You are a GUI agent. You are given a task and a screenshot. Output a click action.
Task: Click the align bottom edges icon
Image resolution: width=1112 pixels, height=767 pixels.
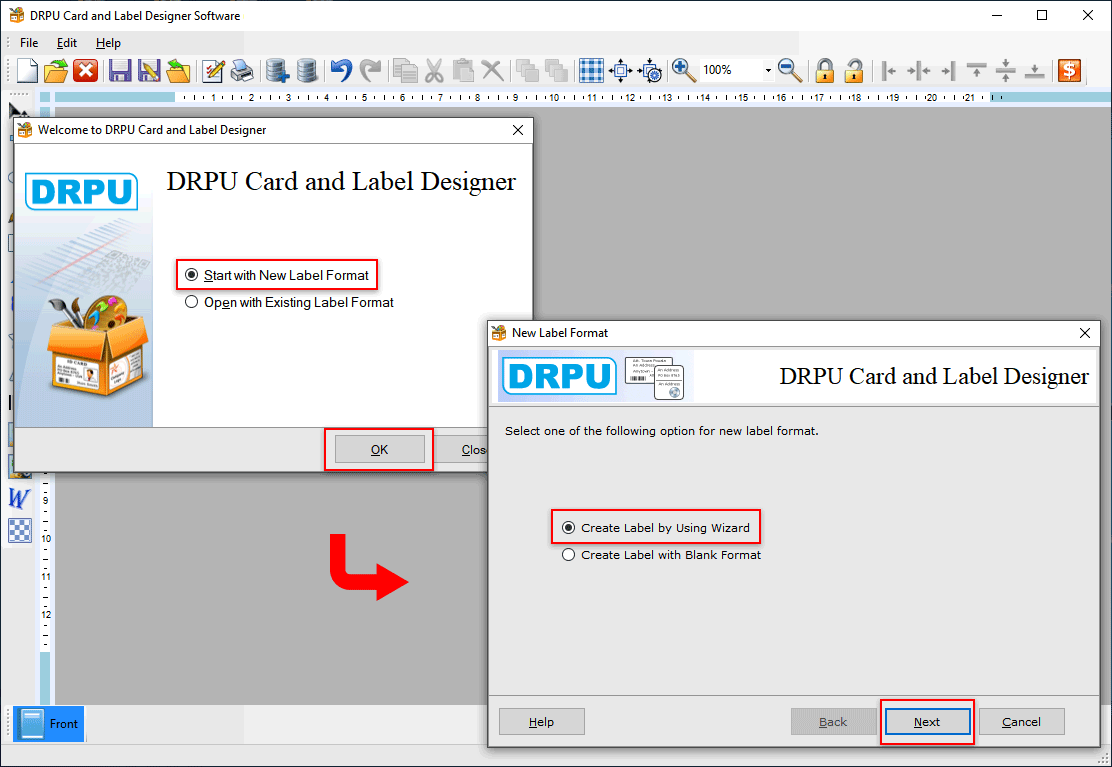click(1035, 70)
